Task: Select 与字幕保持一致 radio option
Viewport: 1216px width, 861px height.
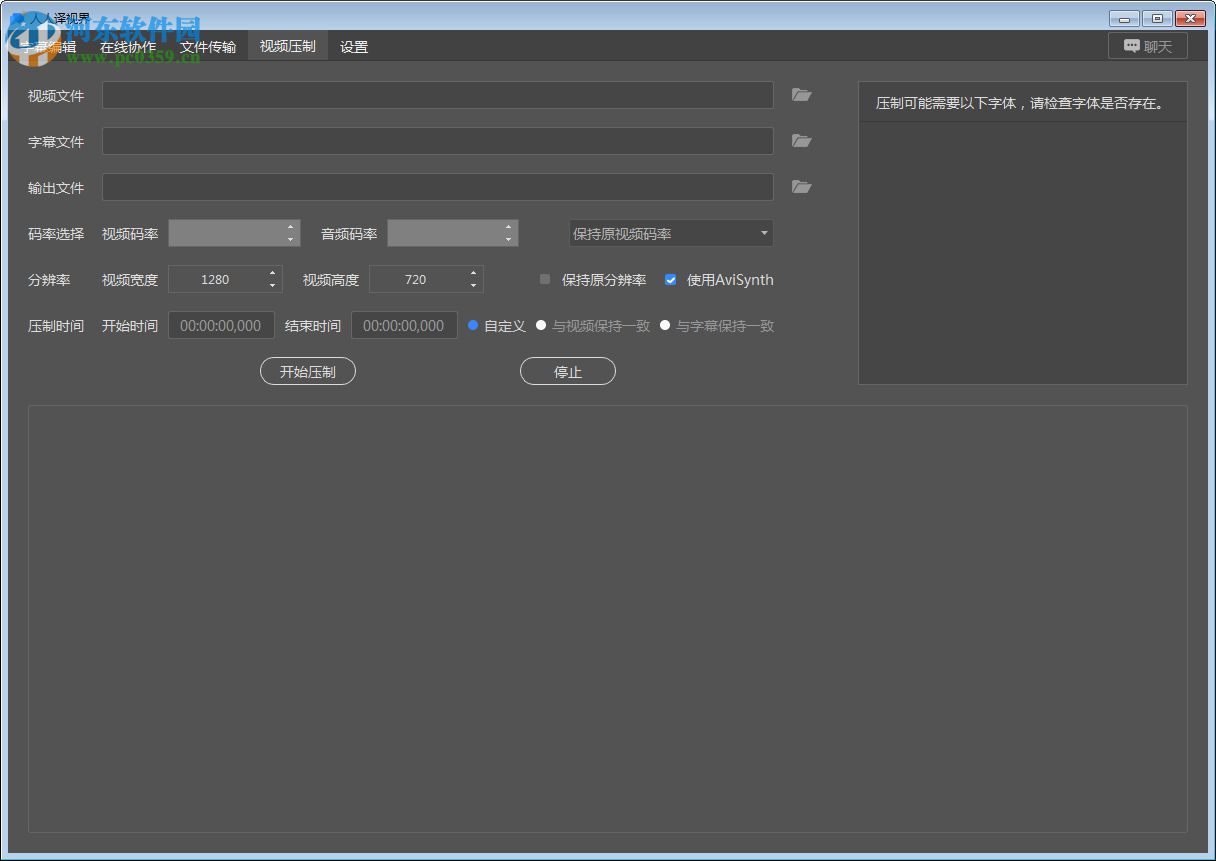Action: 665,325
